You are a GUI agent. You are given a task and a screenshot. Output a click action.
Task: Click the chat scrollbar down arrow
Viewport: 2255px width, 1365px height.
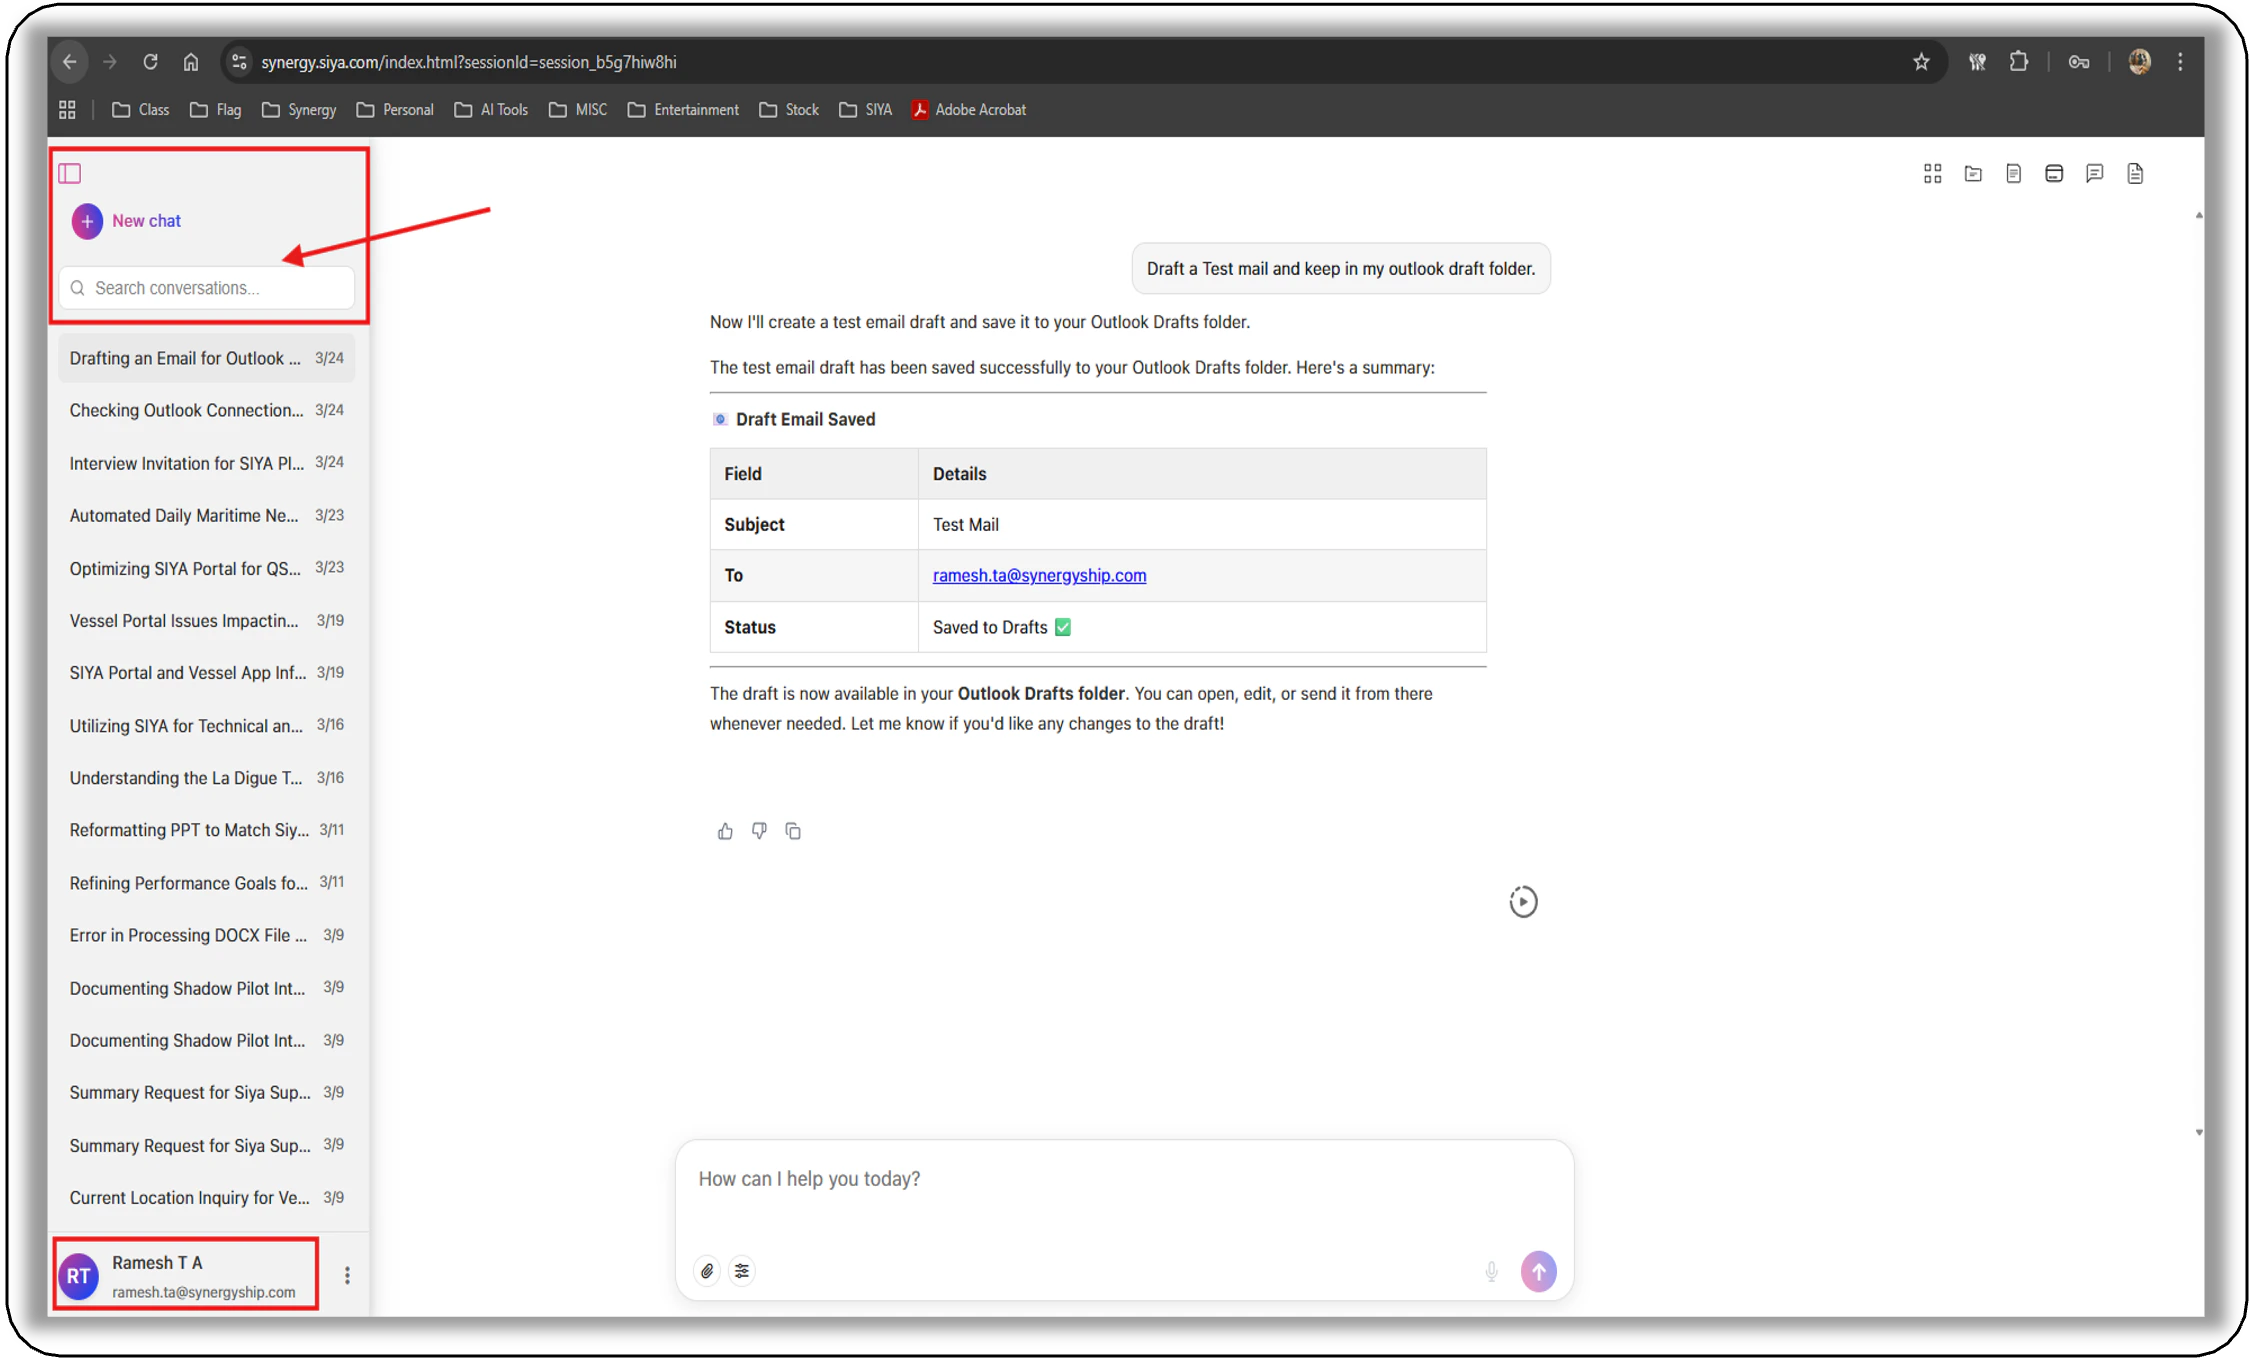click(2198, 1133)
